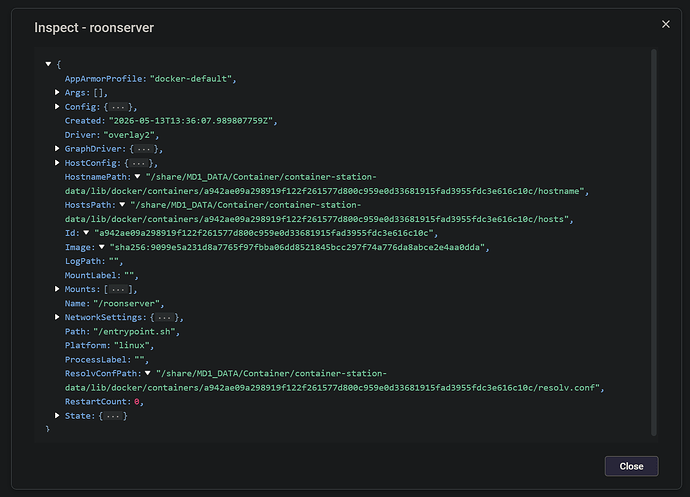The image size is (690, 497).
Task: Click the Config ellipsis placeholder
Action: [117, 107]
